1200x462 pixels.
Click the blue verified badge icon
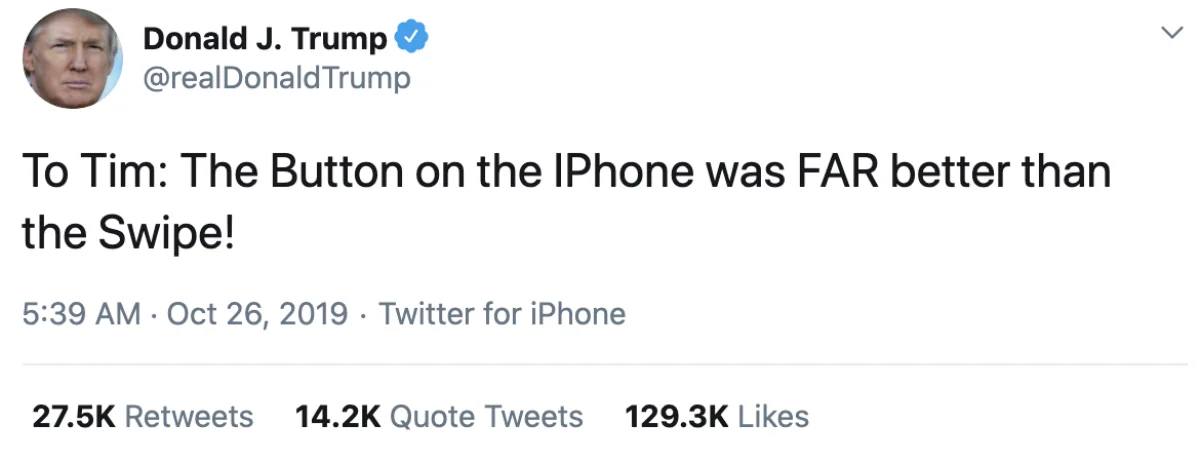point(412,39)
